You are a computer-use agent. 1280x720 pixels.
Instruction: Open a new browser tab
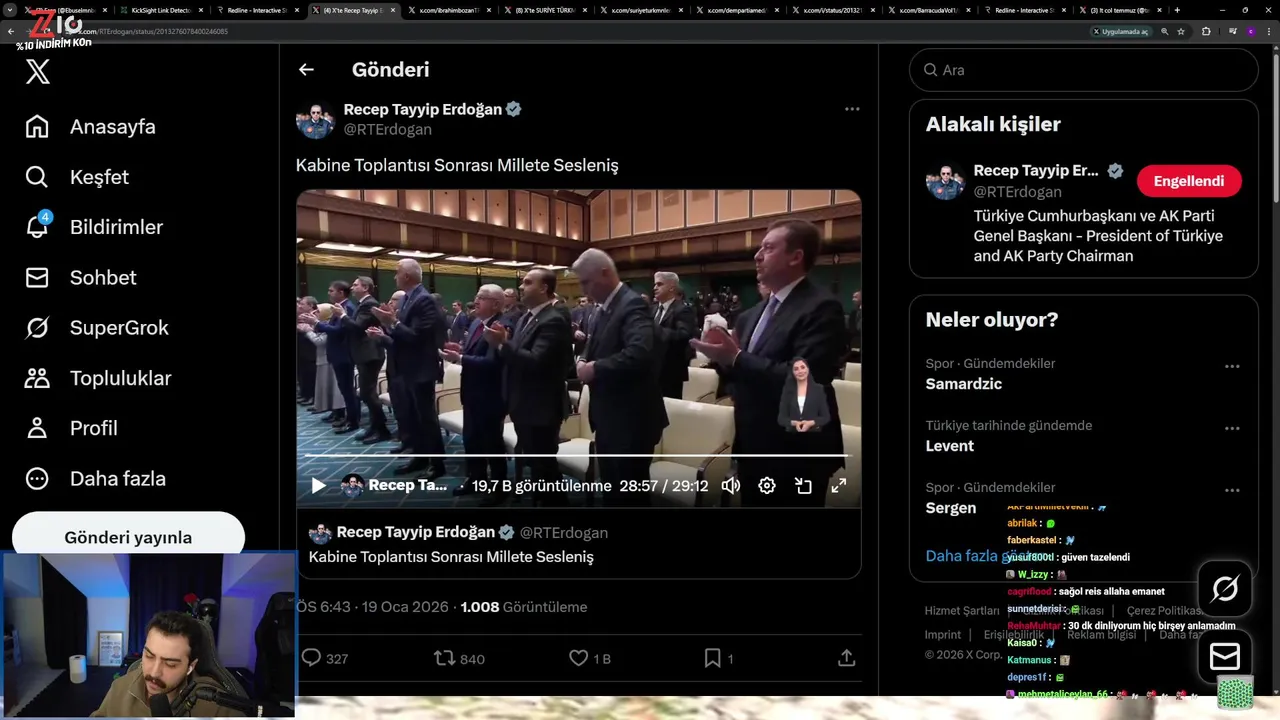1177,10
